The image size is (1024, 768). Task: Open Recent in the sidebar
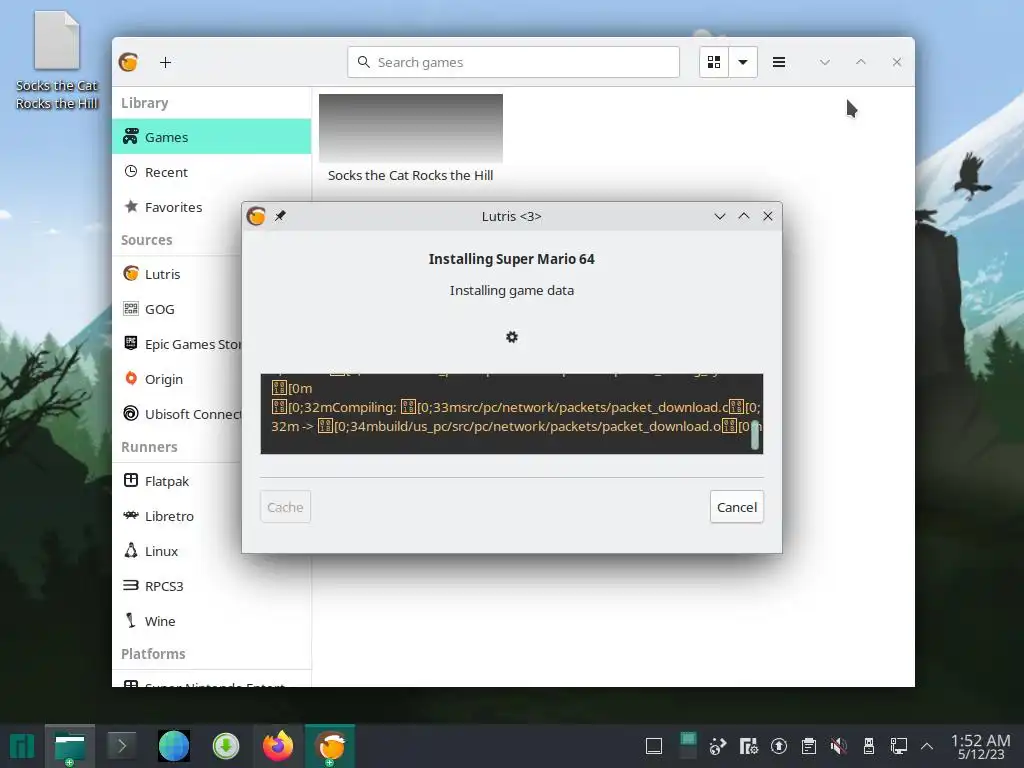coord(212,172)
